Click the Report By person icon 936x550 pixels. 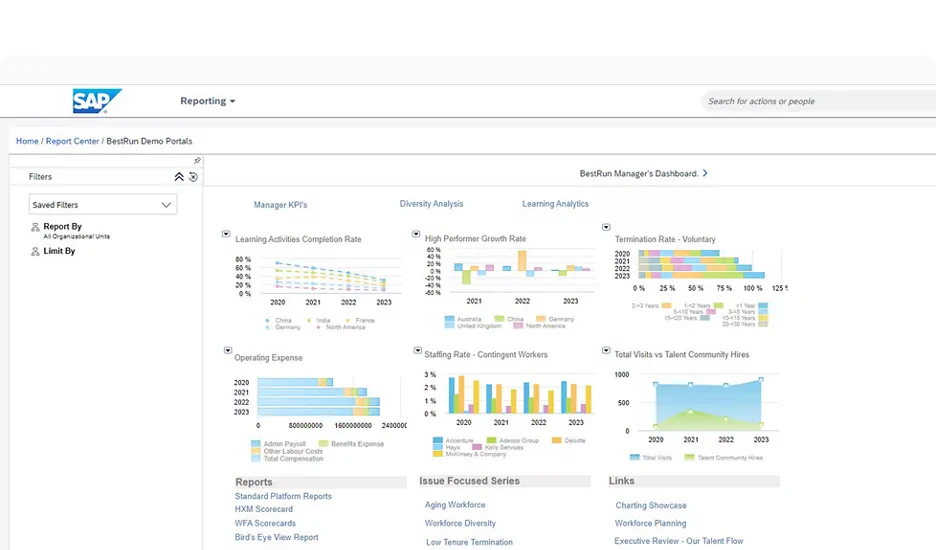[35, 227]
